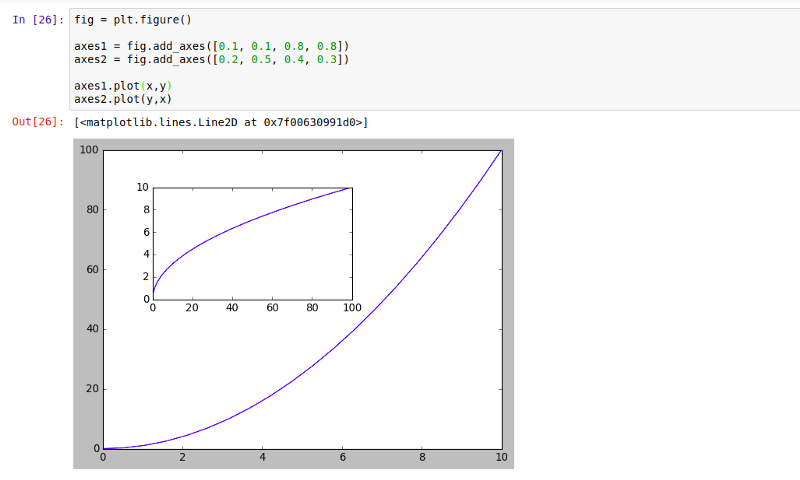Click the inset plot's '40' x-axis label

click(x=232, y=308)
